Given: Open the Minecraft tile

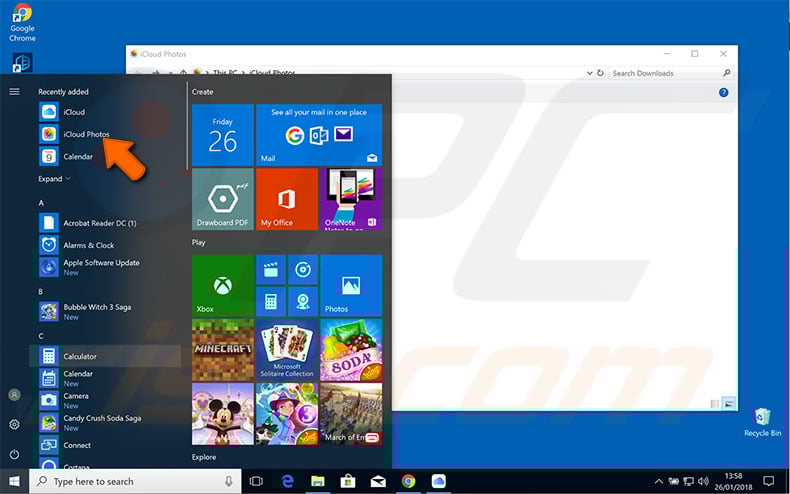Looking at the screenshot, I should pyautogui.click(x=223, y=349).
